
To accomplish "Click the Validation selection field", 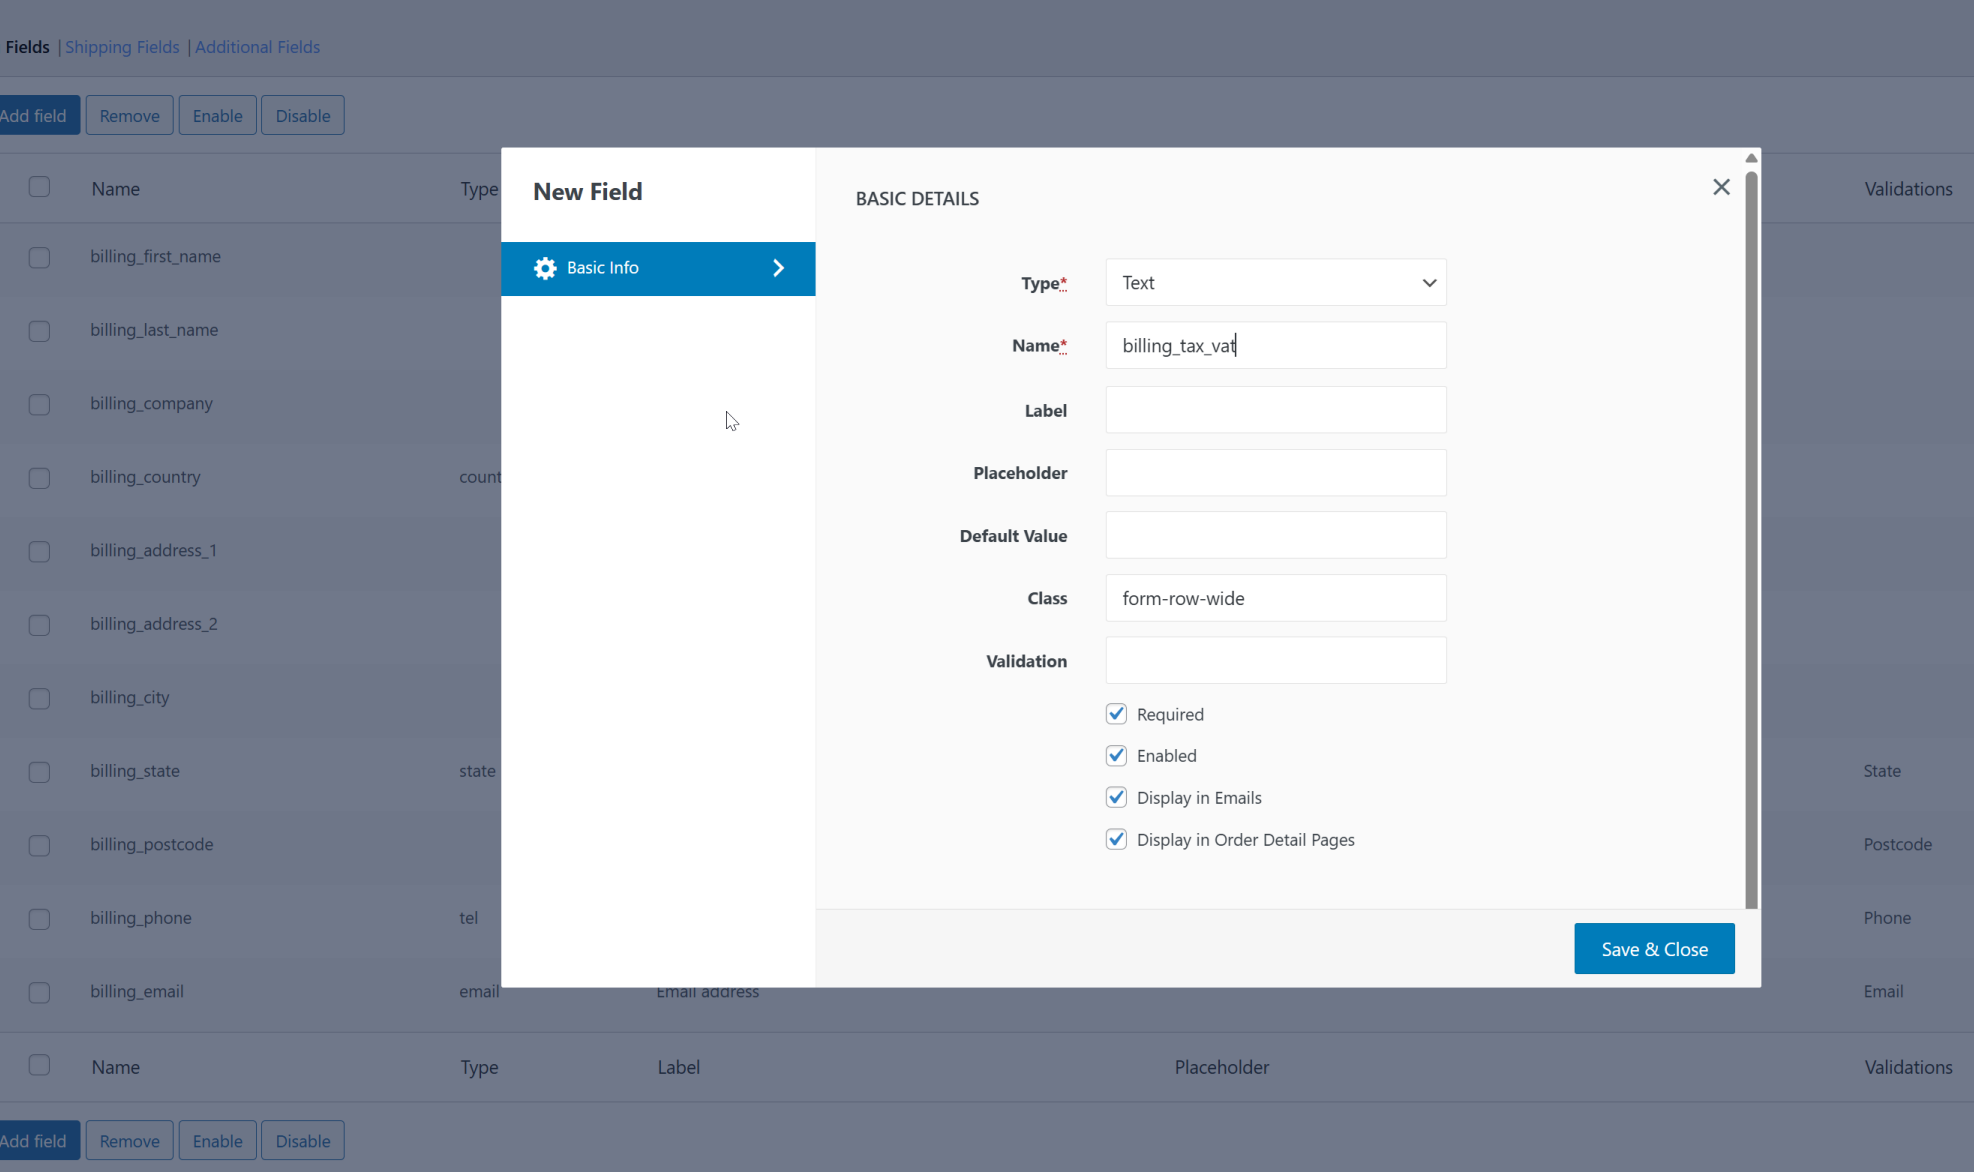I will click(x=1275, y=661).
